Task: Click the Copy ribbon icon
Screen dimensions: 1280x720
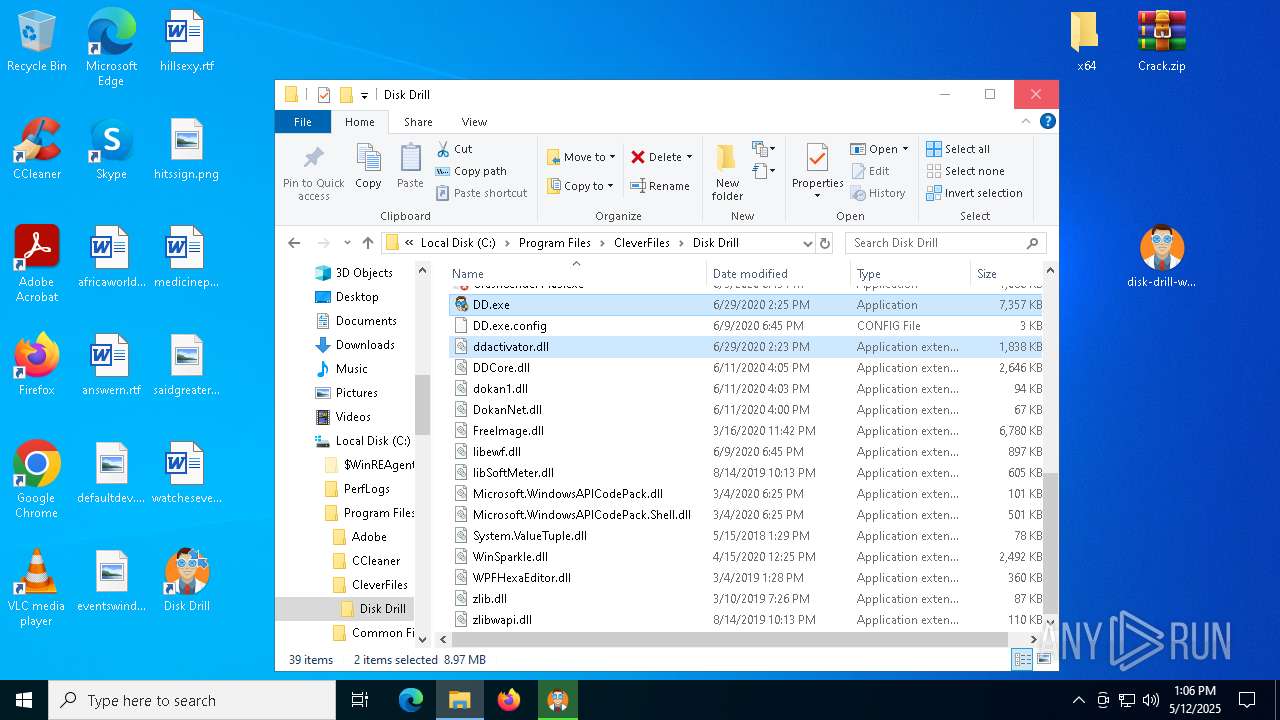Action: tap(368, 166)
